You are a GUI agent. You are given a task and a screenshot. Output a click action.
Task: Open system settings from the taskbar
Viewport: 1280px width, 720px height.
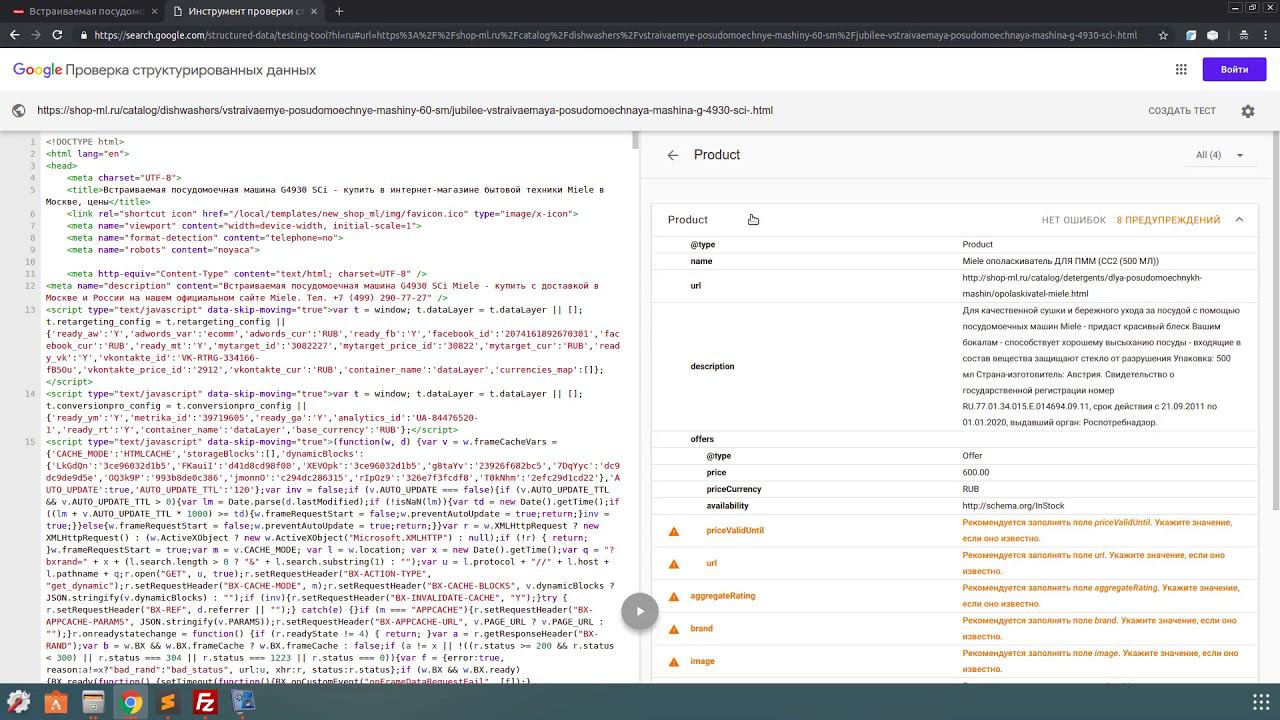pos(18,702)
